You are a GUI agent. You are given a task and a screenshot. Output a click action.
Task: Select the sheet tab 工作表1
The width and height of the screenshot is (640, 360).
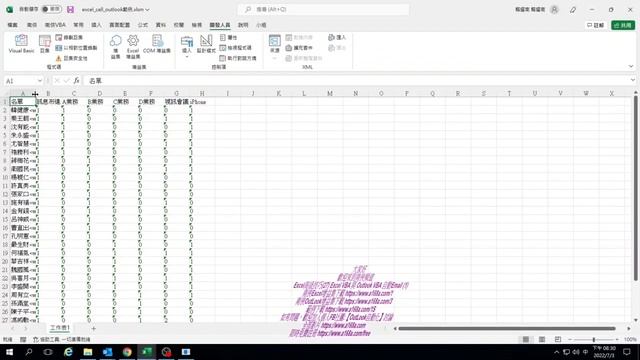tap(60, 328)
